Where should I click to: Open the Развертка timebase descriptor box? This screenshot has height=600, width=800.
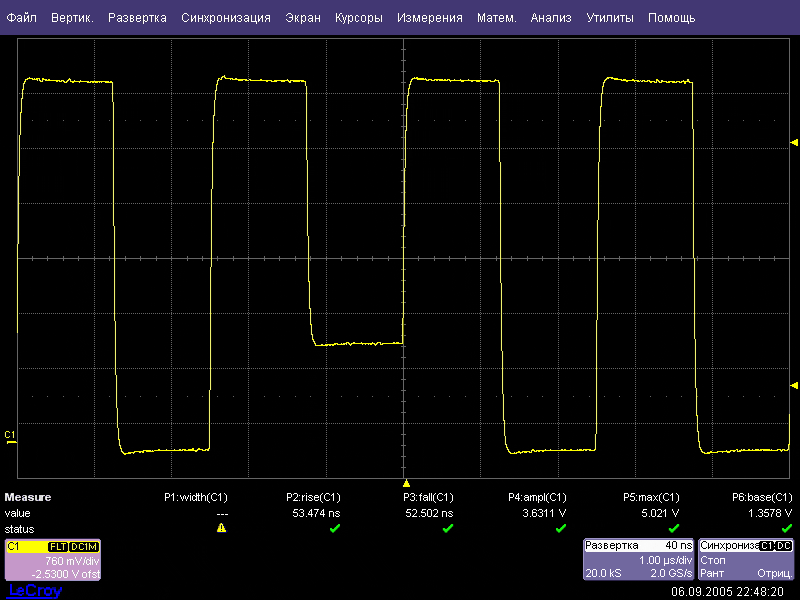[638, 560]
